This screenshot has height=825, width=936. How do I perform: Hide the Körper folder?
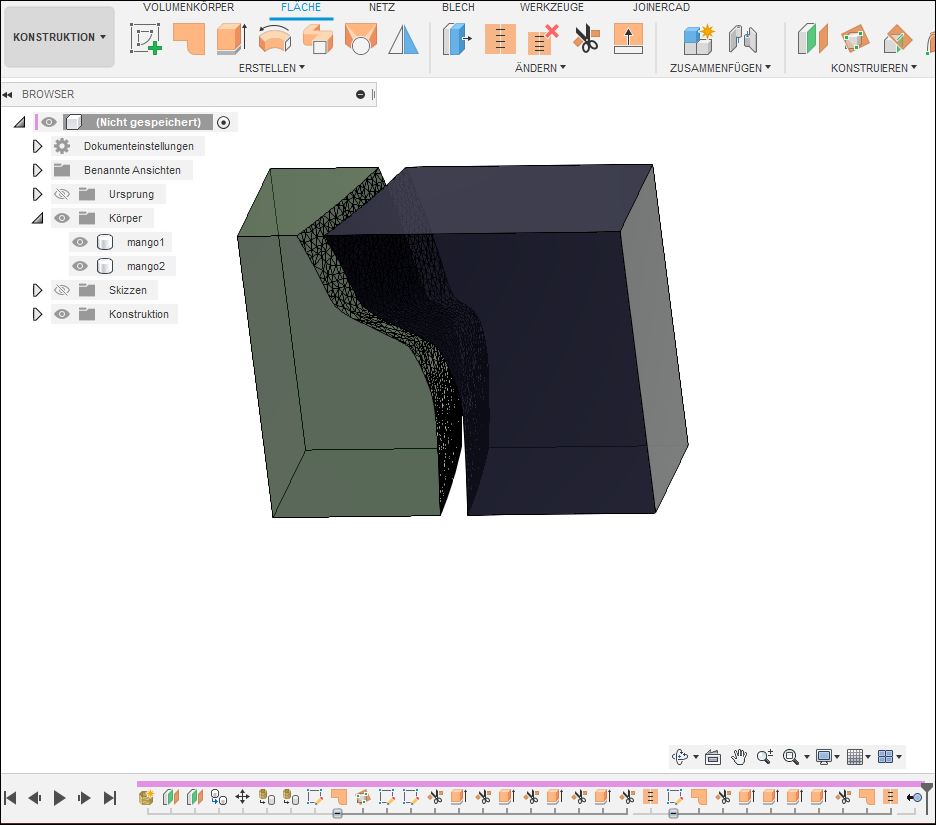pos(62,218)
